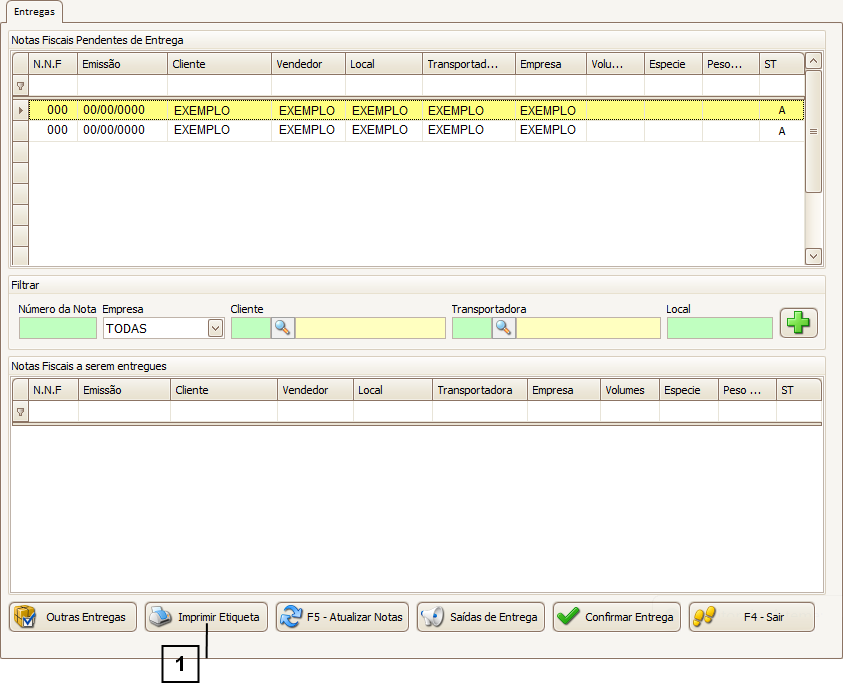Sort pending notes by Cliente column header
The width and height of the screenshot is (843, 683).
point(219,64)
